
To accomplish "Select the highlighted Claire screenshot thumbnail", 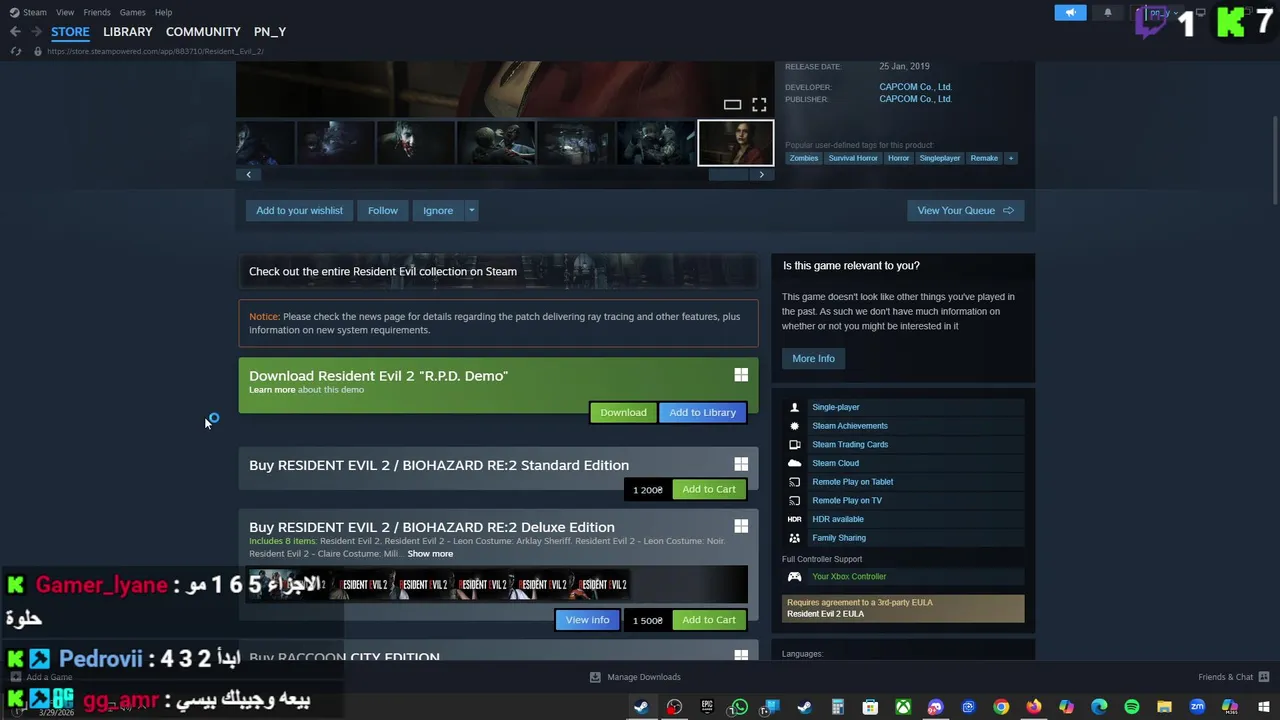I will click(x=735, y=142).
